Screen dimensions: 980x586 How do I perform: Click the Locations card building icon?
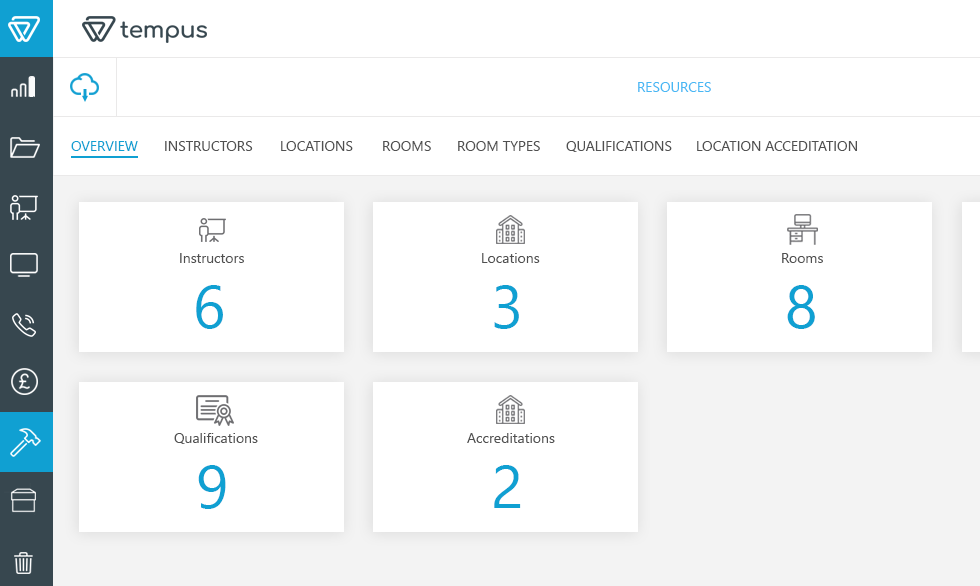511,230
